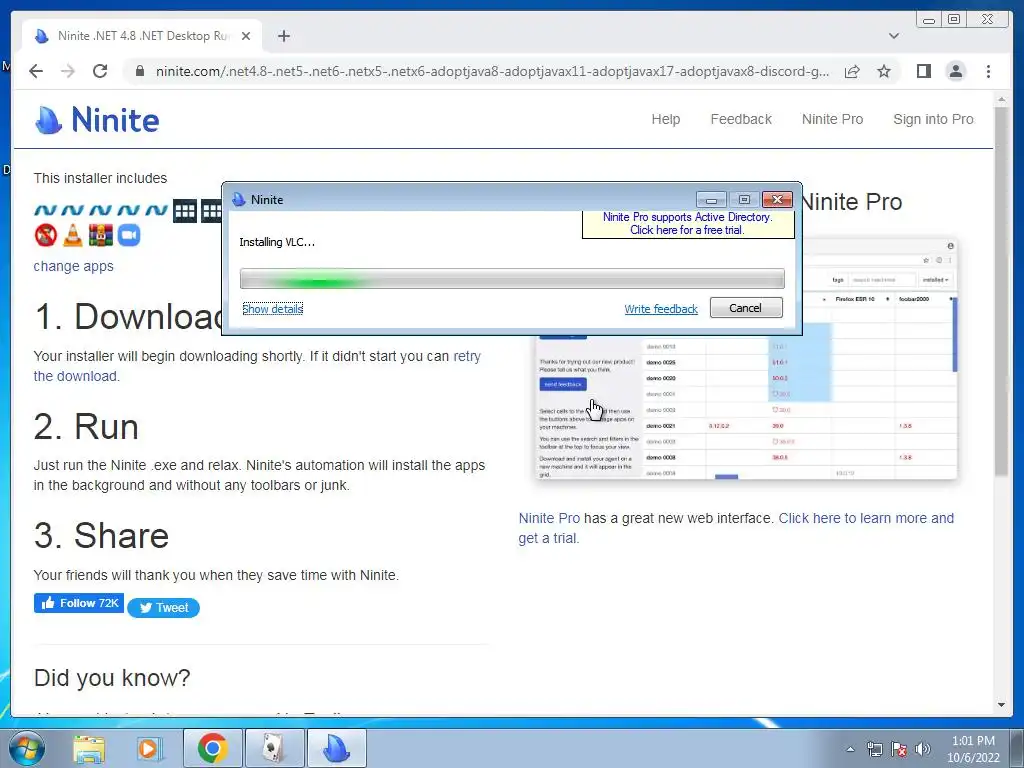Click the taskbar clock showing 1:01 PM
1024x768 pixels.
tap(973, 749)
